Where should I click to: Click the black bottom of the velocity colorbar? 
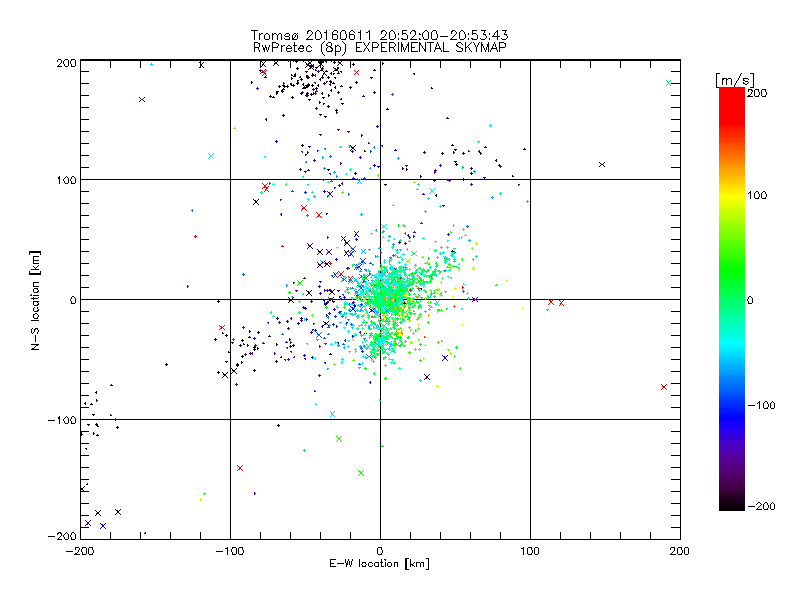coord(732,503)
